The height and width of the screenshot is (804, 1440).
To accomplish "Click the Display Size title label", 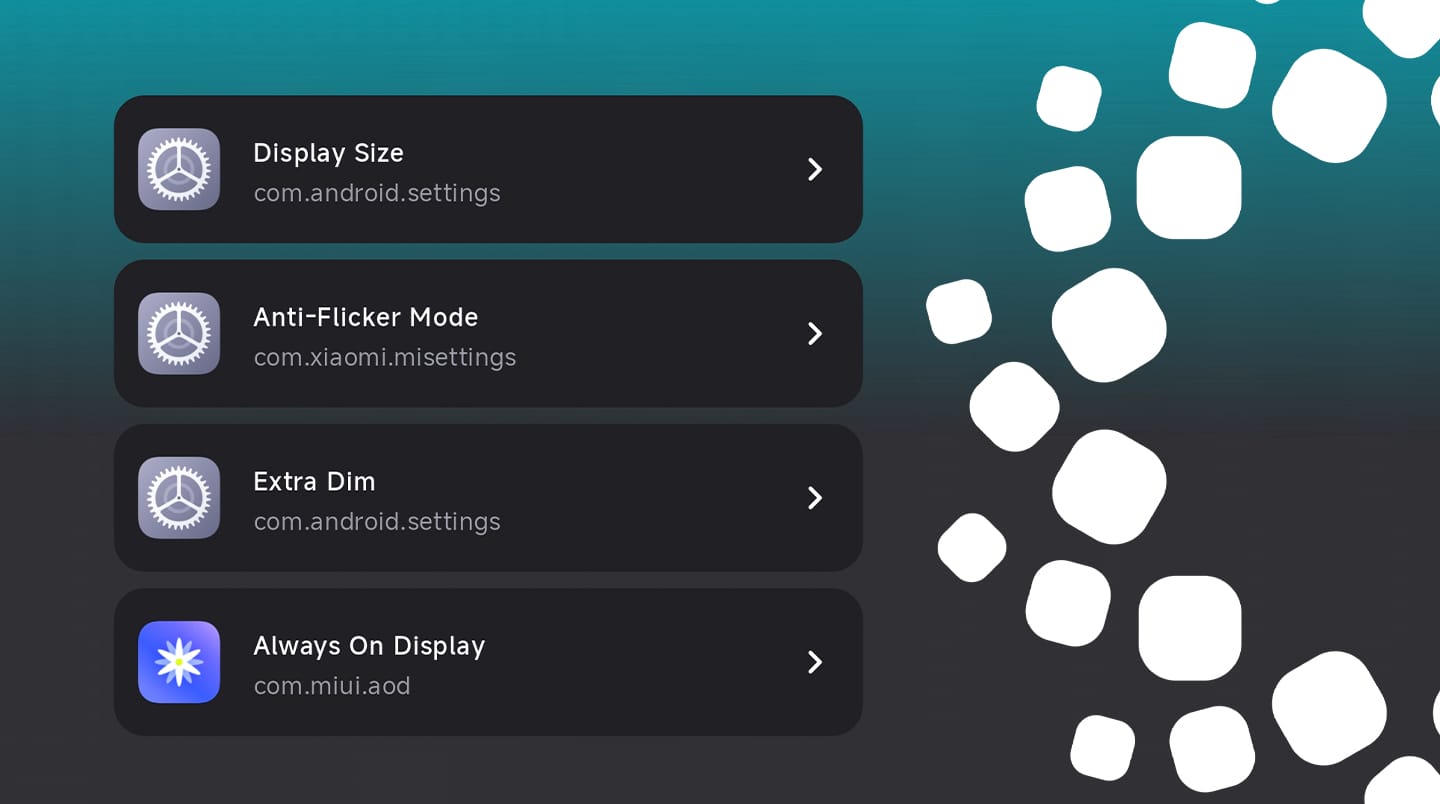I will (x=328, y=153).
